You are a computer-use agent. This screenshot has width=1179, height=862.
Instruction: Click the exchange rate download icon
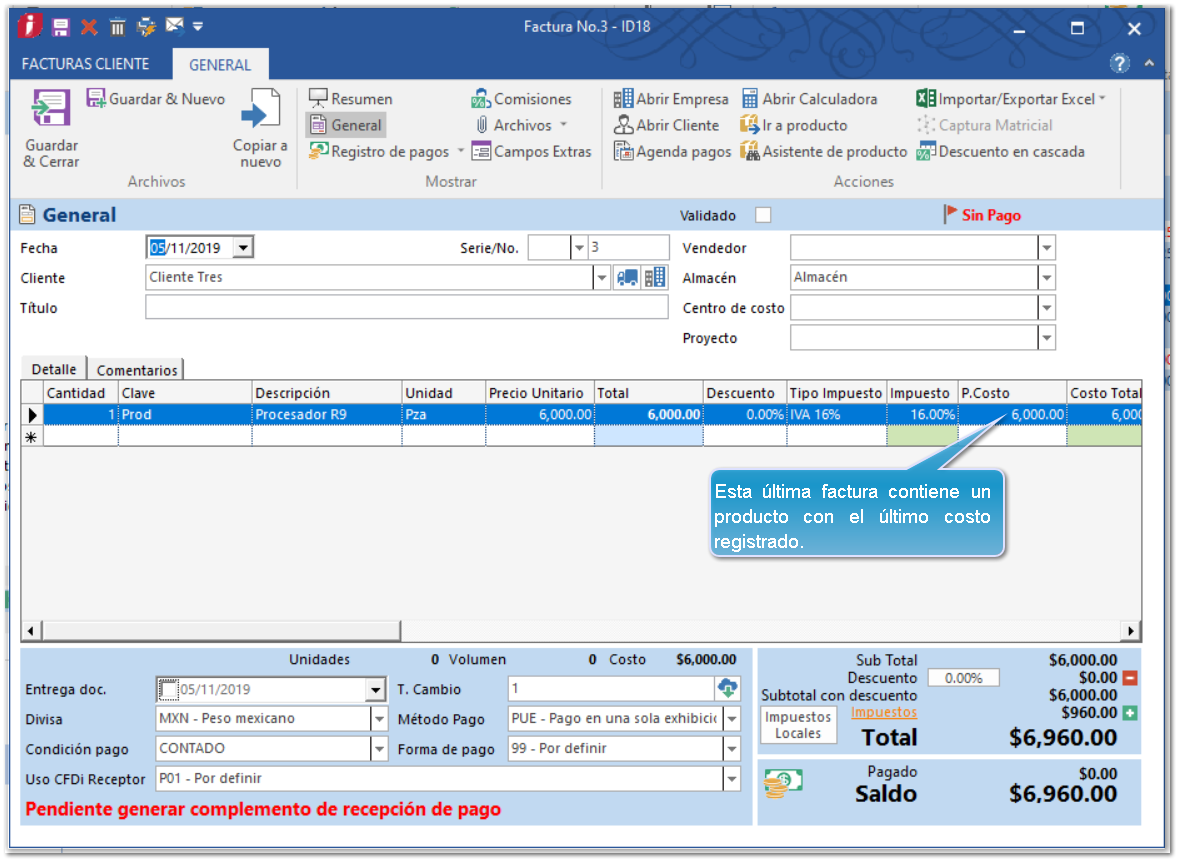pos(727,688)
